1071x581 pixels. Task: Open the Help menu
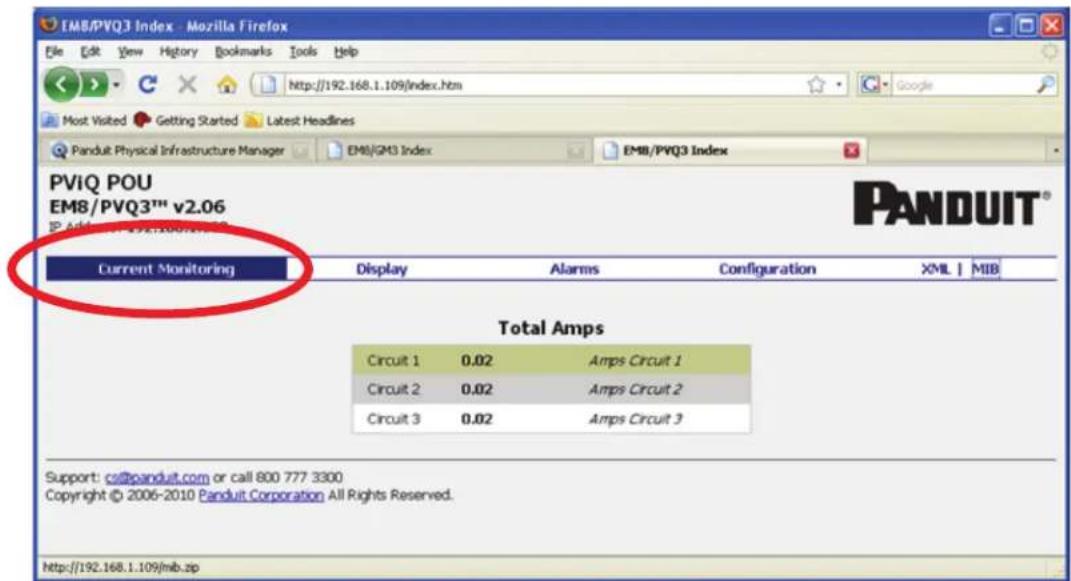pyautogui.click(x=346, y=52)
